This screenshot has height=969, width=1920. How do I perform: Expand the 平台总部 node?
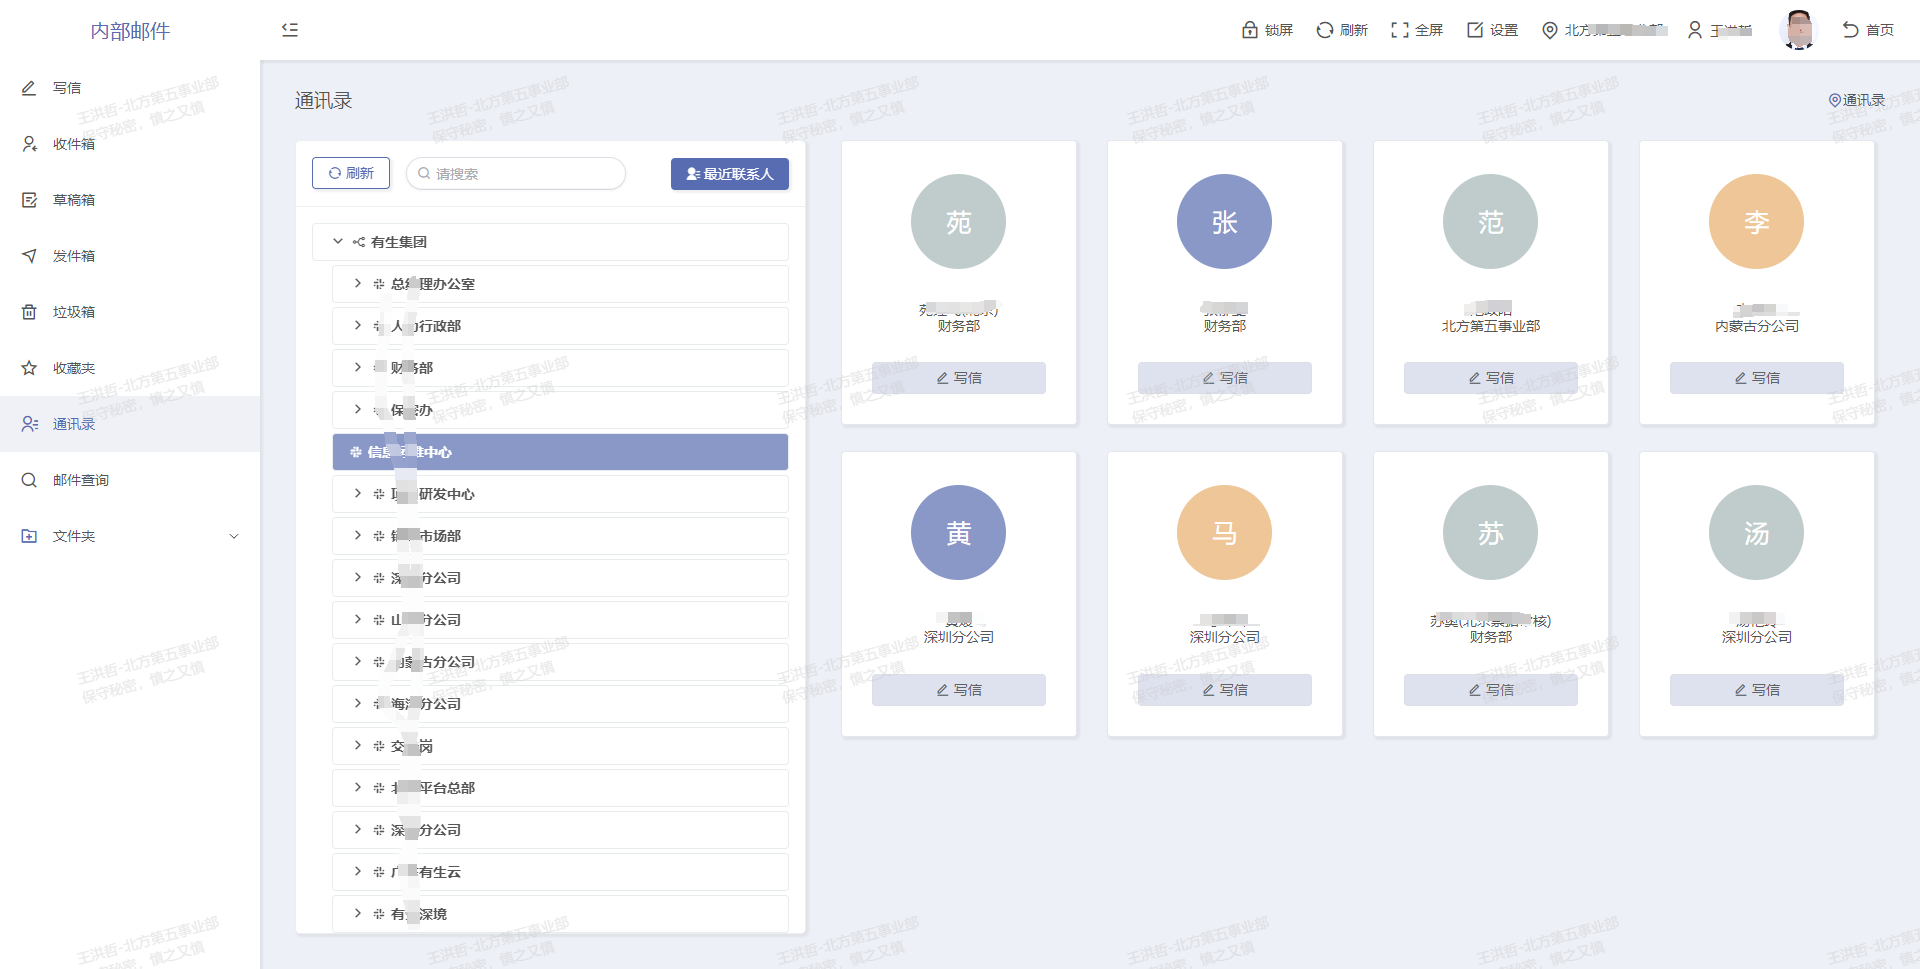coord(357,788)
